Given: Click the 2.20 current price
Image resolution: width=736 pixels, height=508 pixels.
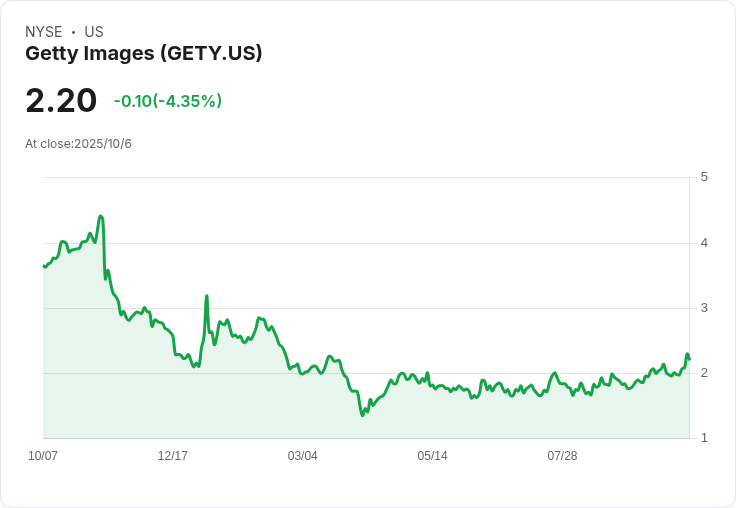Looking at the screenshot, I should [61, 100].
